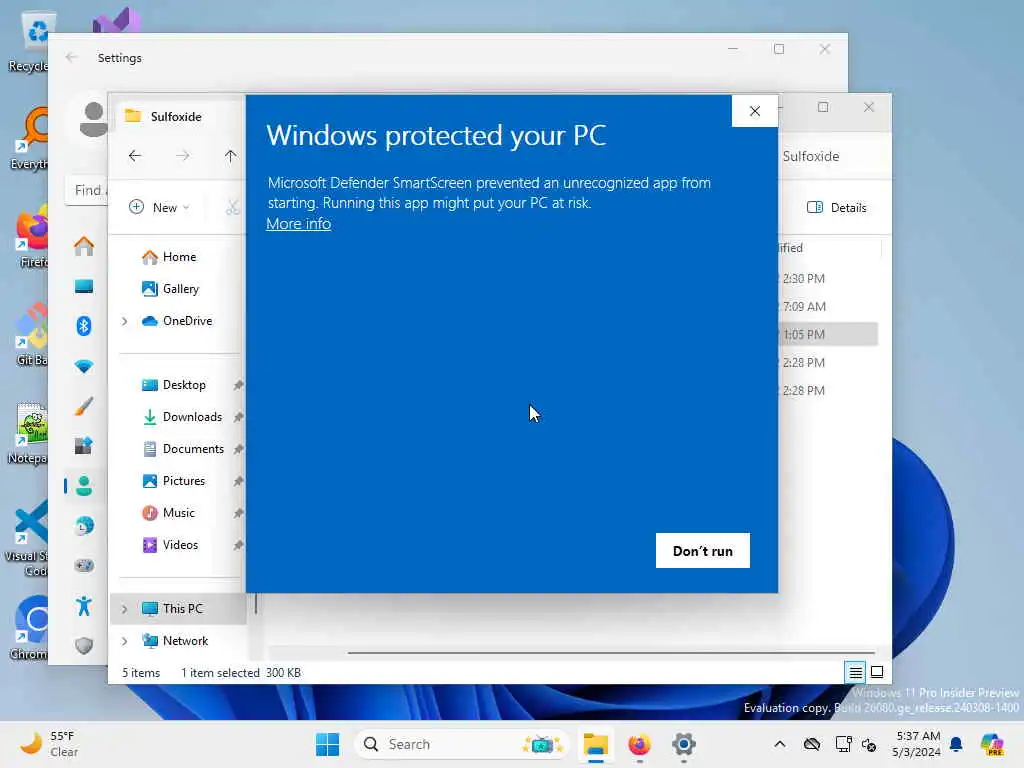This screenshot has width=1024, height=768.
Task: Click the horizontal scrollbar in Explorer
Action: (611, 652)
